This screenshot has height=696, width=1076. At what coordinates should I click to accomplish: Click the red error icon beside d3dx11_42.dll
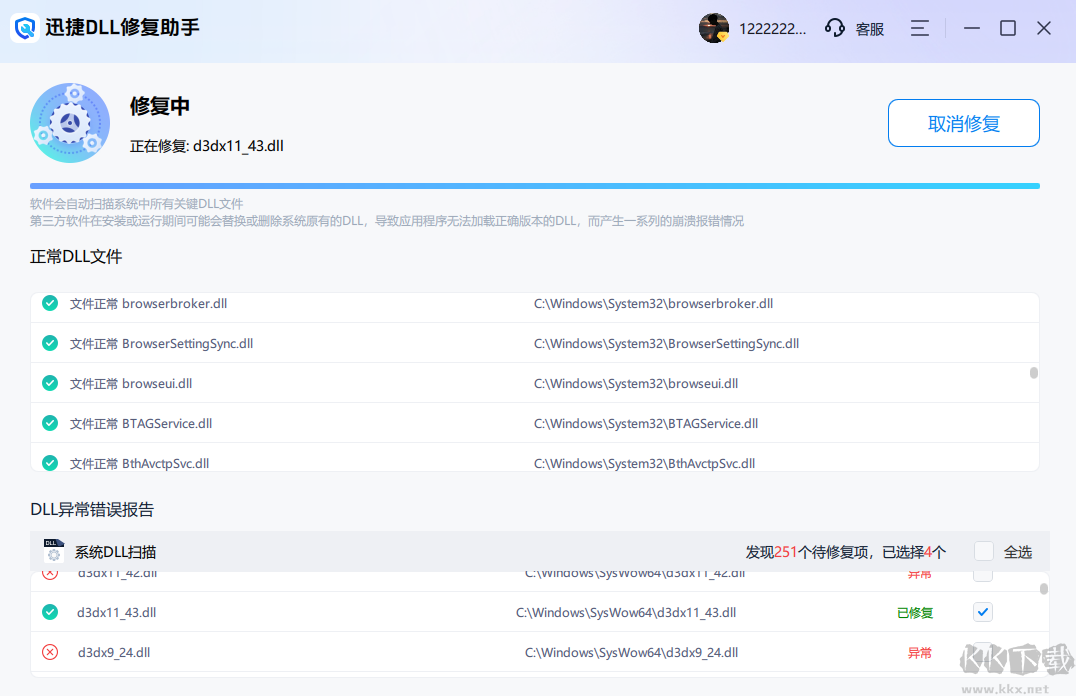point(49,572)
